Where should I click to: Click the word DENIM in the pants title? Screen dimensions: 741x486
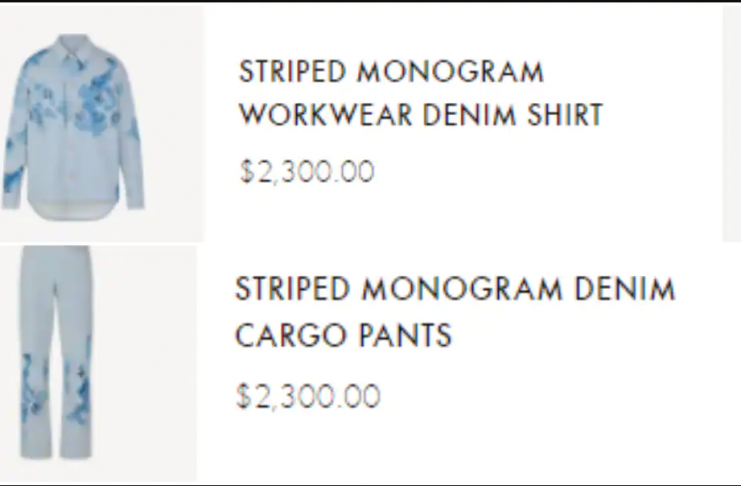[x=624, y=290]
